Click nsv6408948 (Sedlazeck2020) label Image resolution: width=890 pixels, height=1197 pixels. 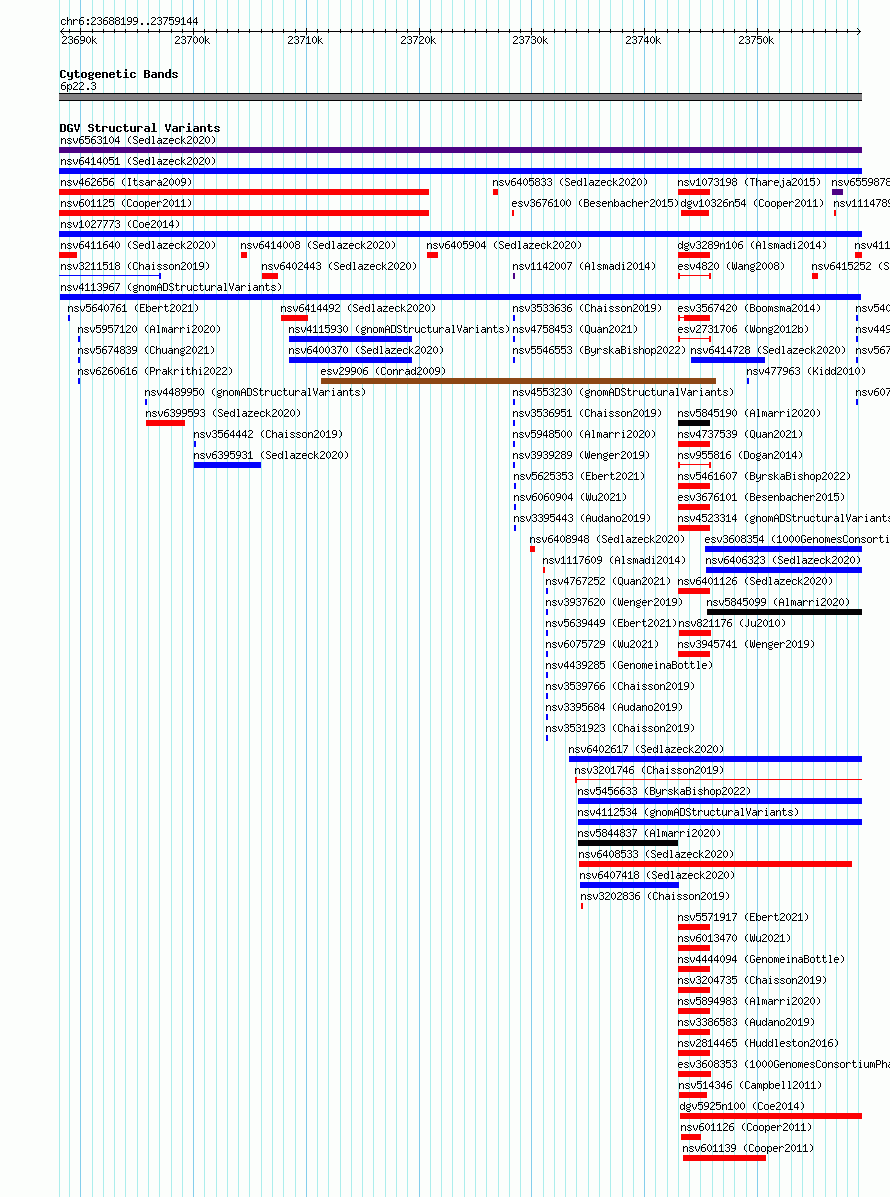click(608, 539)
